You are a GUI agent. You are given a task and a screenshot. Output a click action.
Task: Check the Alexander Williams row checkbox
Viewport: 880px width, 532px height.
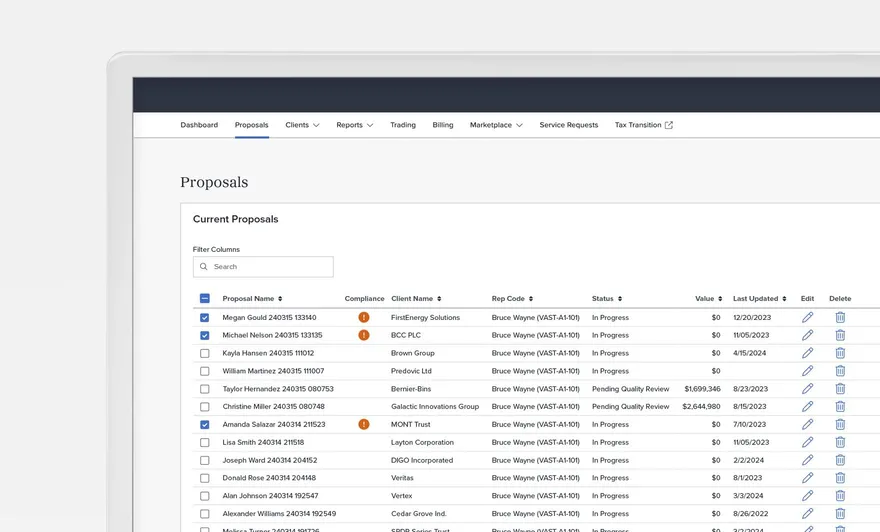(205, 514)
